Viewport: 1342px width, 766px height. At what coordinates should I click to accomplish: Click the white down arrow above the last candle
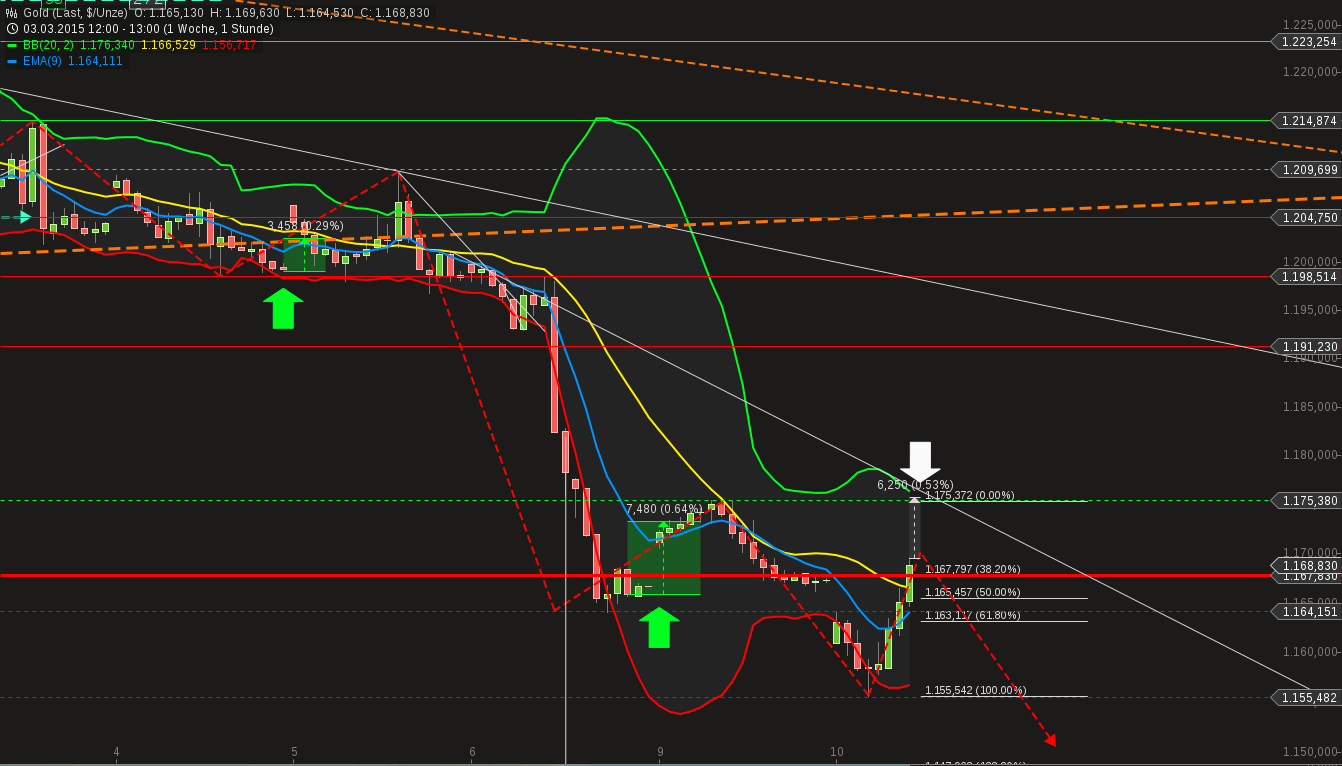(920, 463)
